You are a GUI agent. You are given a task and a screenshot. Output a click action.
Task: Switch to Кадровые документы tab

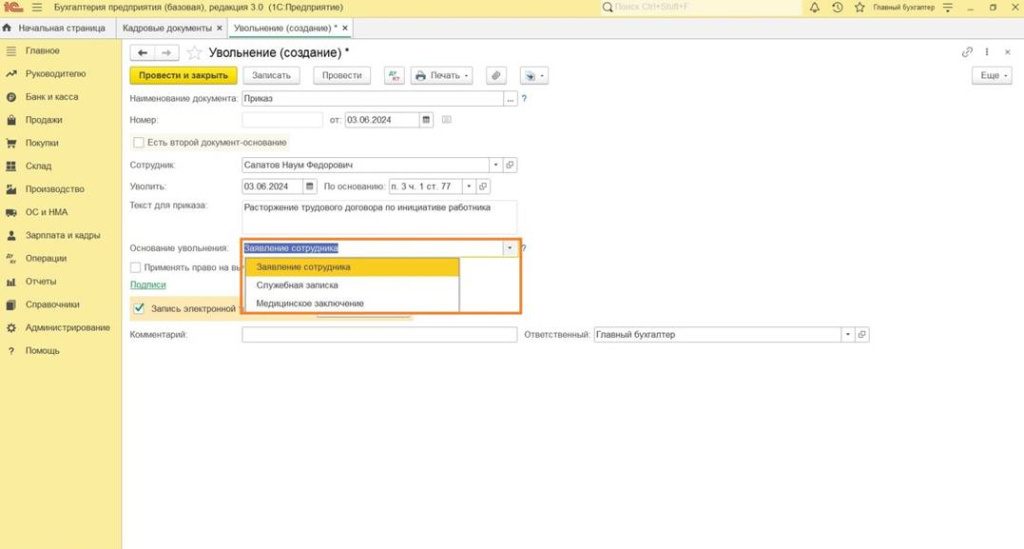pyautogui.click(x=167, y=28)
